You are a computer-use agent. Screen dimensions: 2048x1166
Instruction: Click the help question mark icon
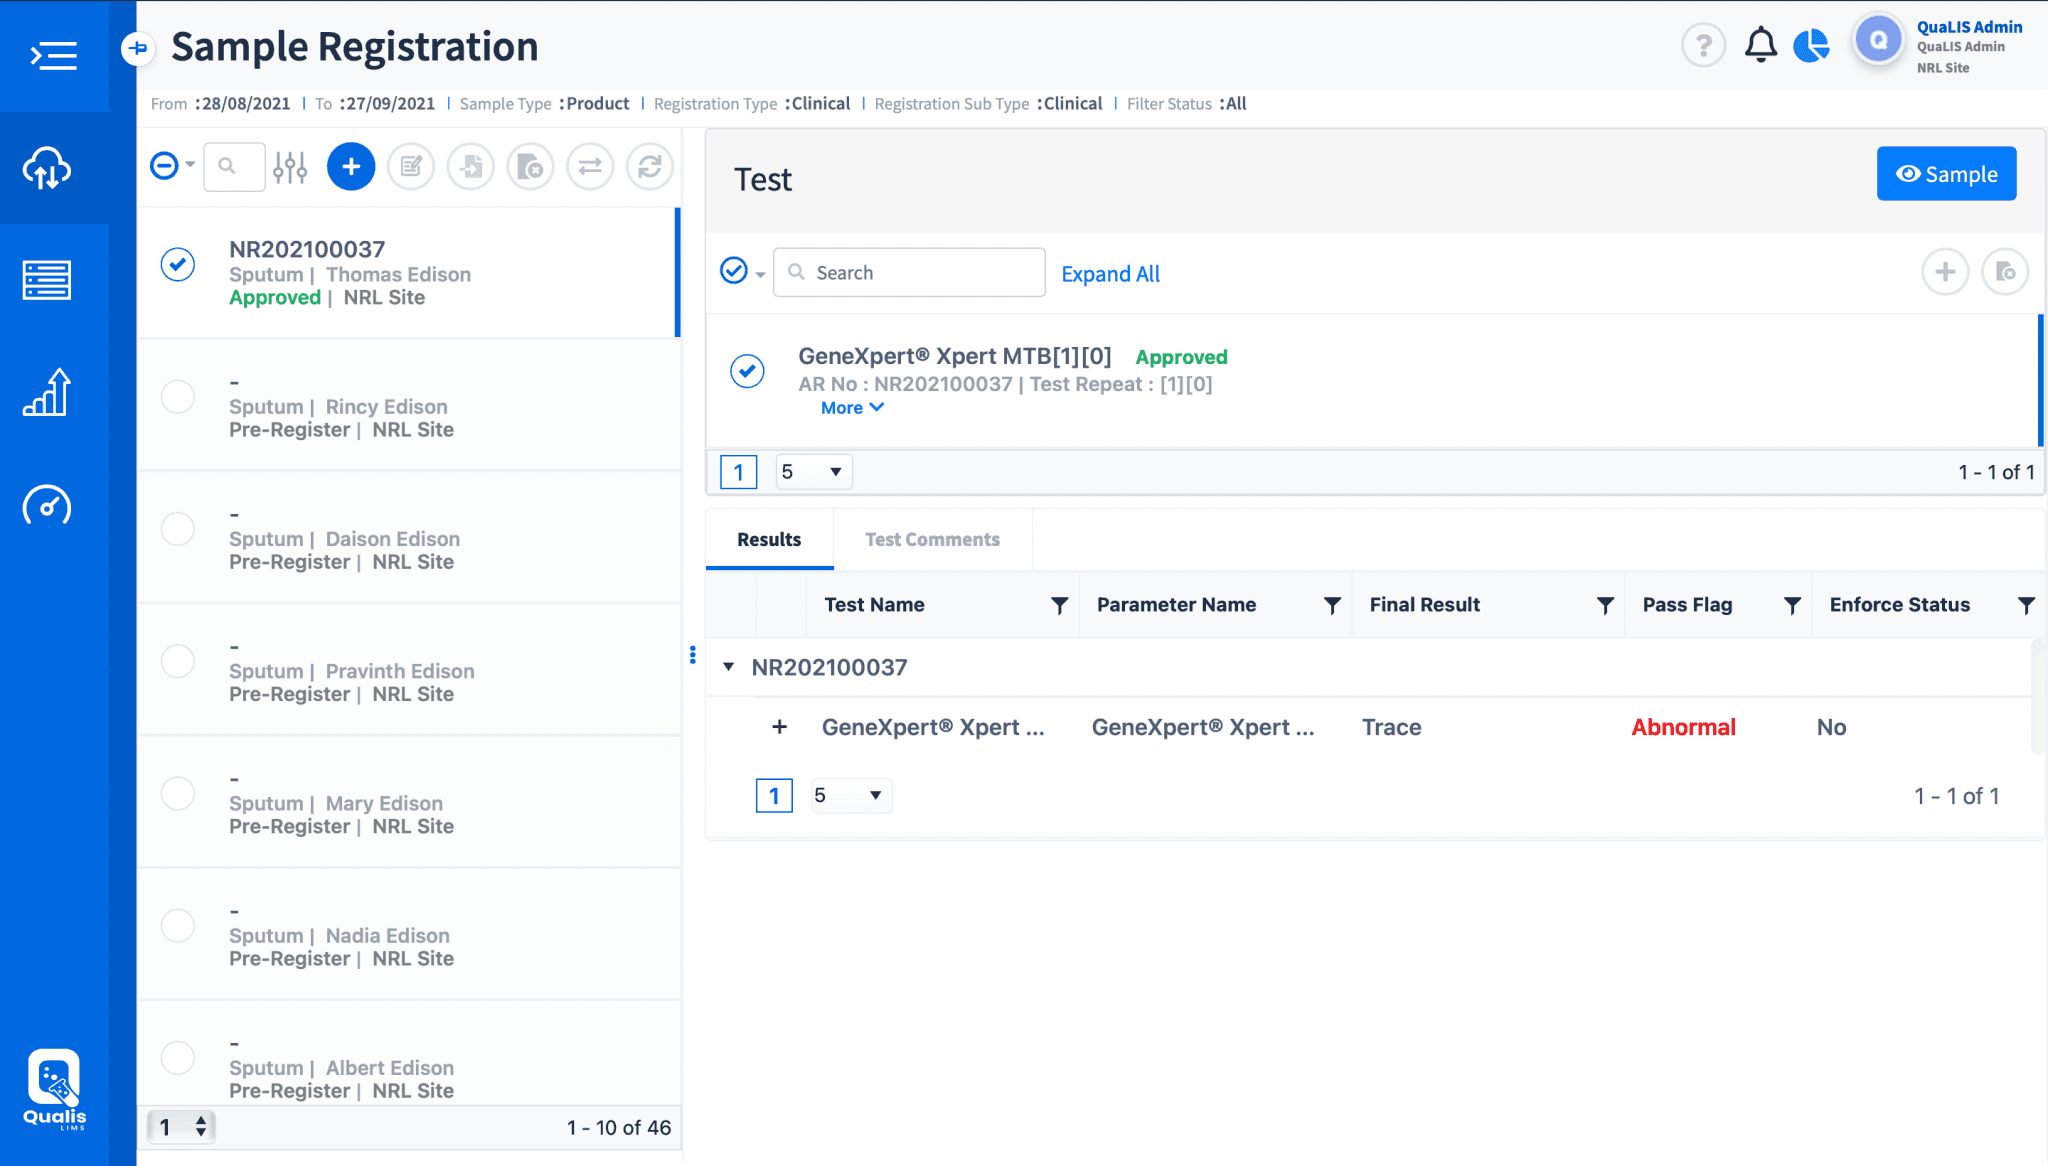1703,45
